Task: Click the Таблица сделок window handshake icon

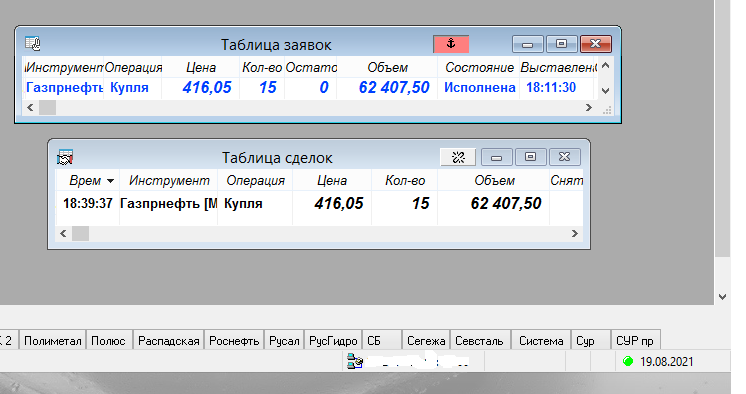Action: [x=65, y=157]
